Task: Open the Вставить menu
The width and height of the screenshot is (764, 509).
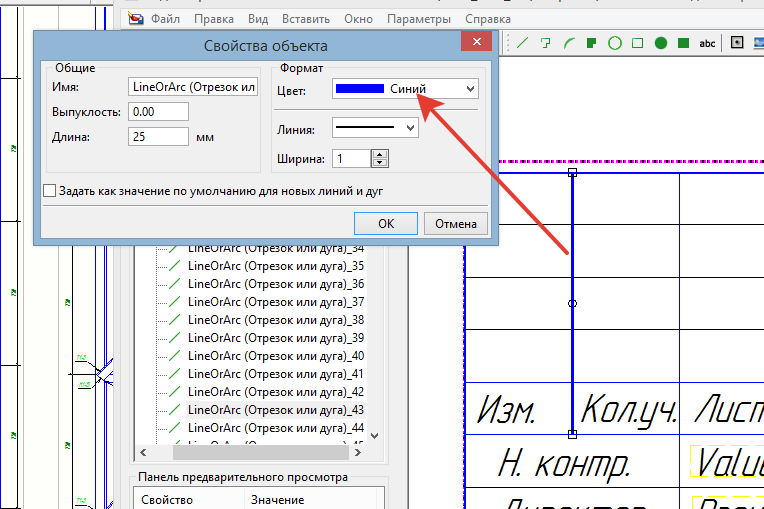Action: pyautogui.click(x=305, y=19)
